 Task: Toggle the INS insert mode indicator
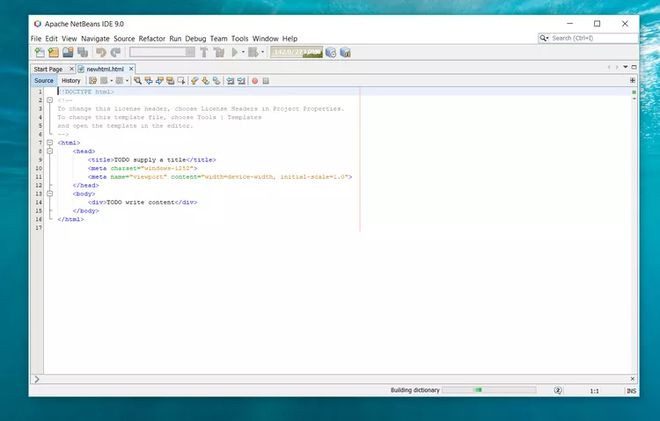click(x=631, y=391)
